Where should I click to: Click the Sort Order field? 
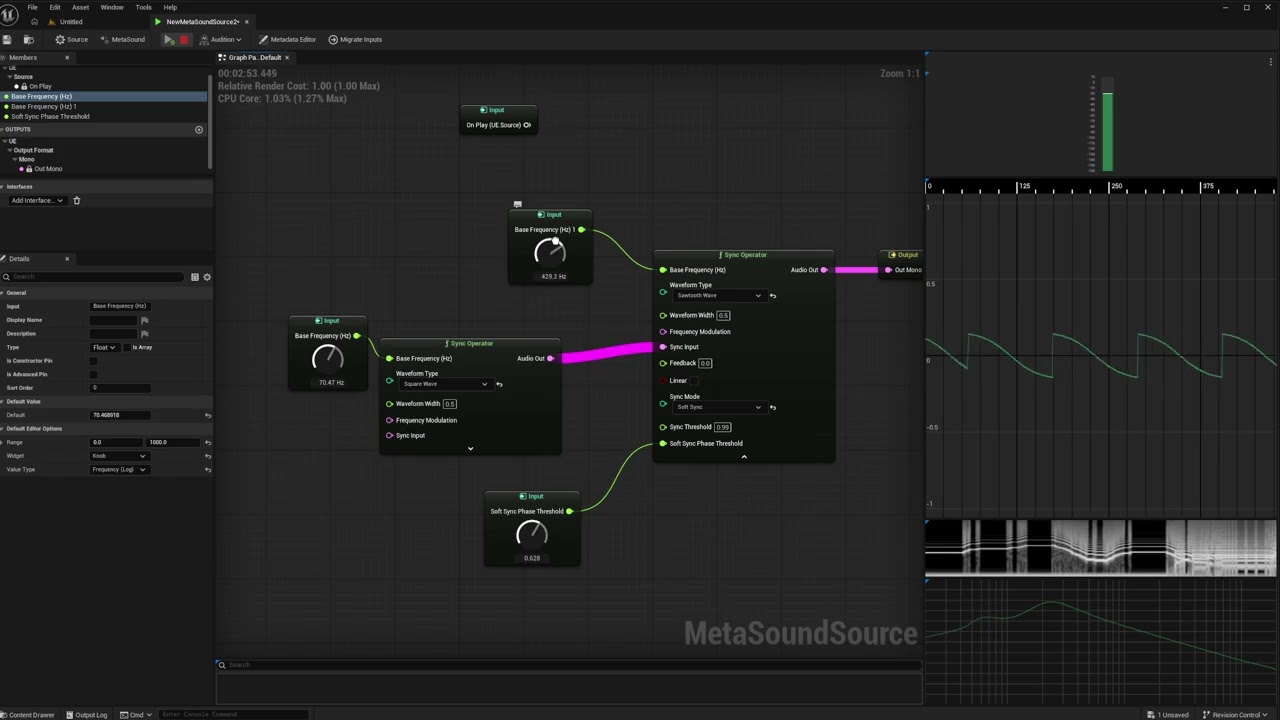(120, 388)
